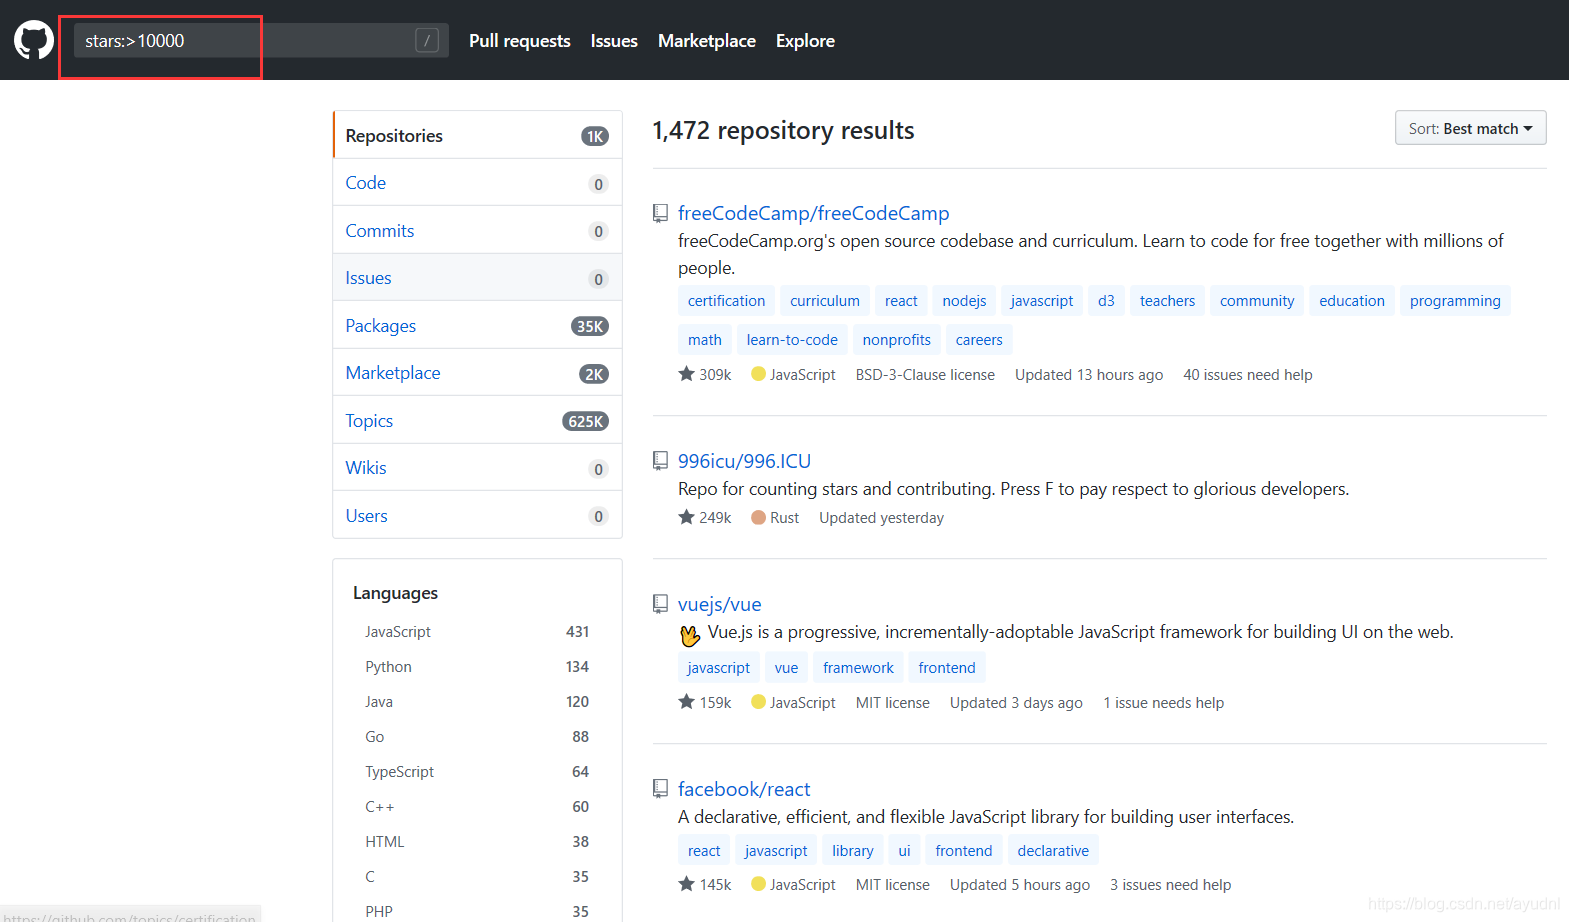Click the d3 topic tag
The height and width of the screenshot is (922, 1569).
click(x=1106, y=301)
